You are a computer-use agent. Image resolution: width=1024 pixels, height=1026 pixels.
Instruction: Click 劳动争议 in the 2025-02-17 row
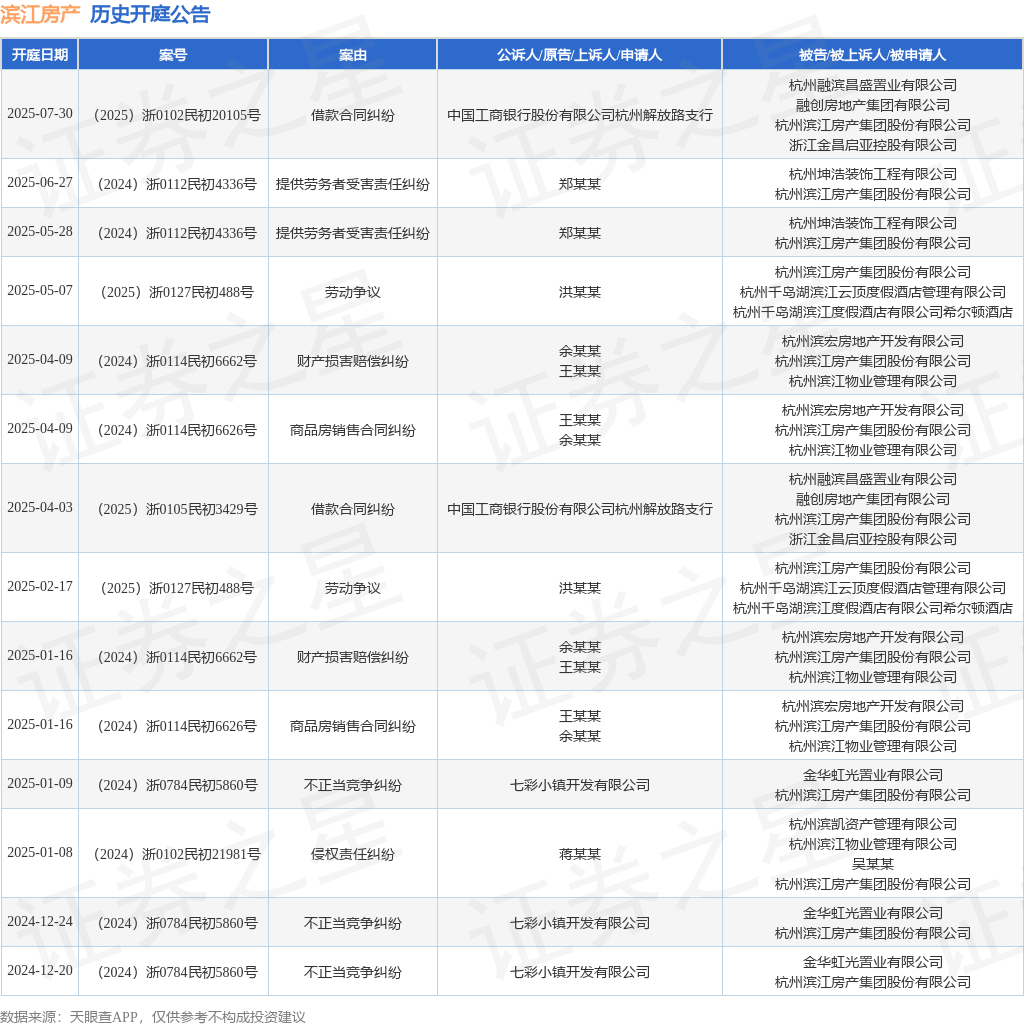(353, 588)
